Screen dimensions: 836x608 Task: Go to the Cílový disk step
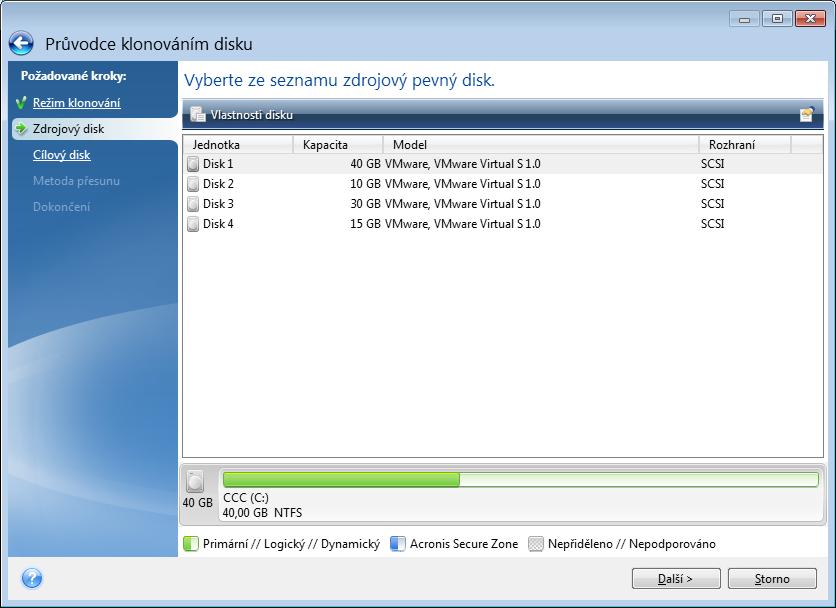click(x=61, y=155)
